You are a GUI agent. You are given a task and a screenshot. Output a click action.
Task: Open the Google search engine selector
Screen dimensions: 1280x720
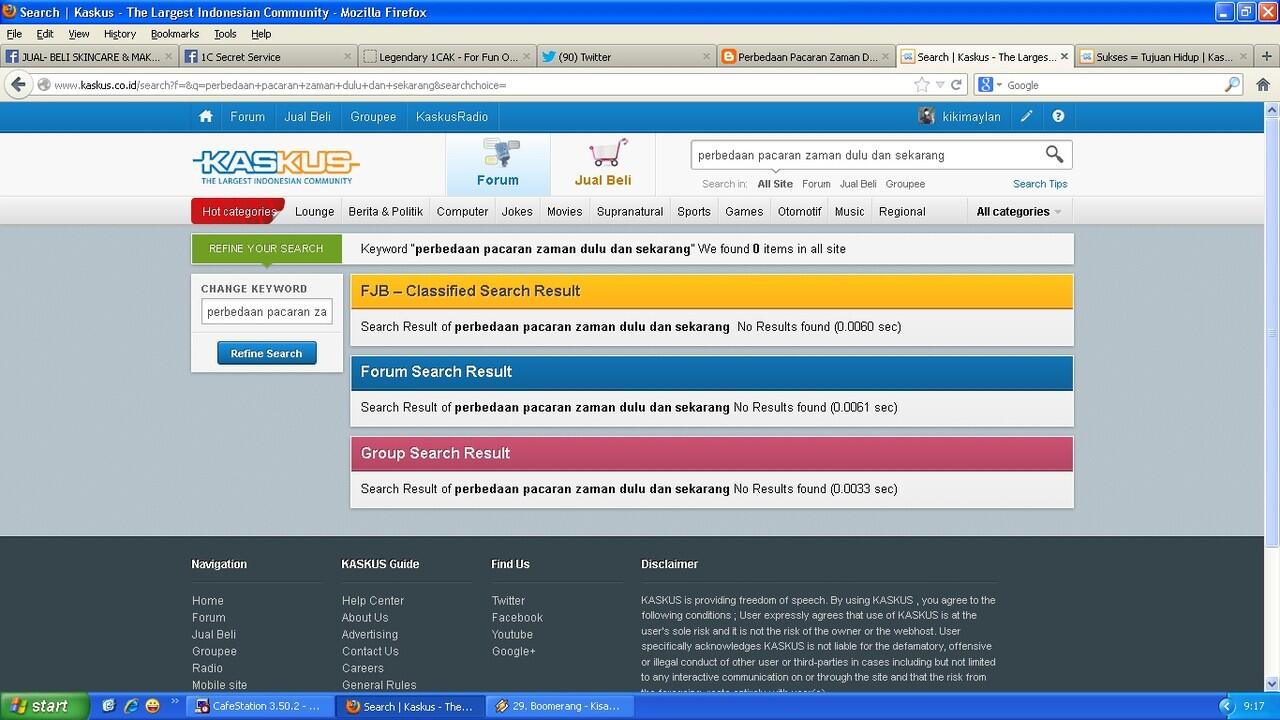pyautogui.click(x=989, y=85)
